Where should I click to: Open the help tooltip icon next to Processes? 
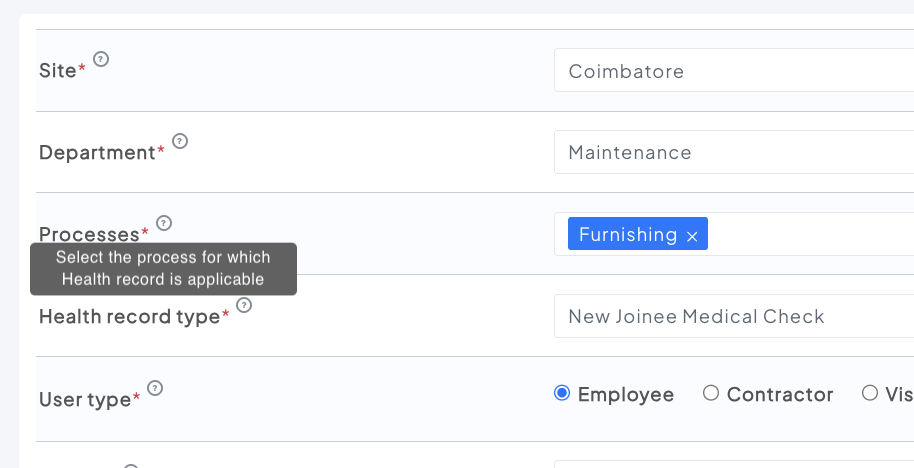(x=164, y=223)
